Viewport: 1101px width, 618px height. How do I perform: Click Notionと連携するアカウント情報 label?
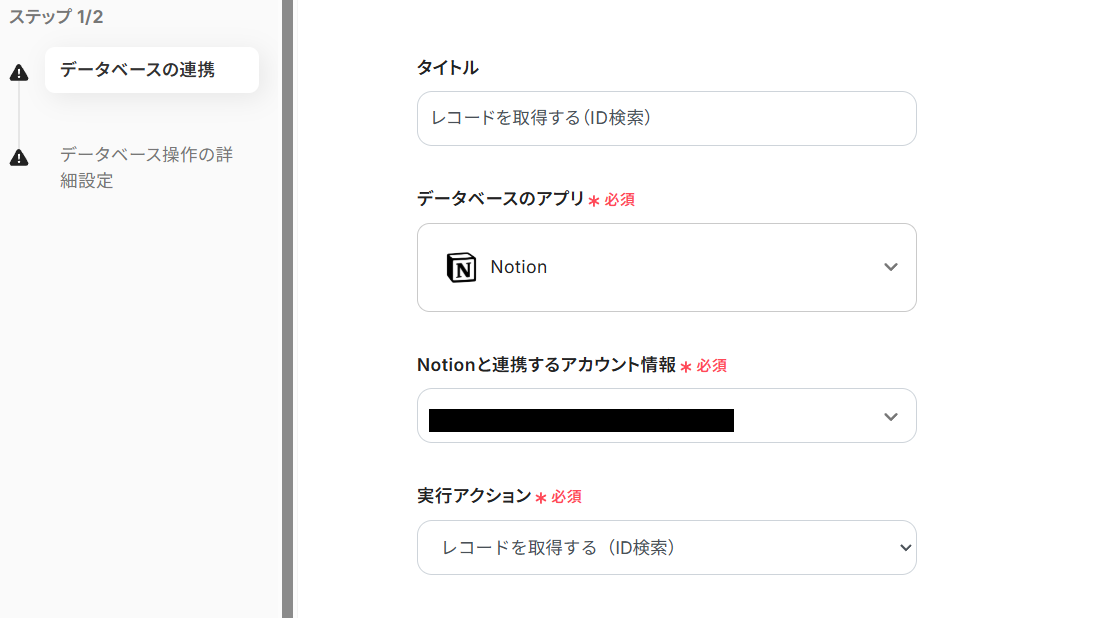546,365
